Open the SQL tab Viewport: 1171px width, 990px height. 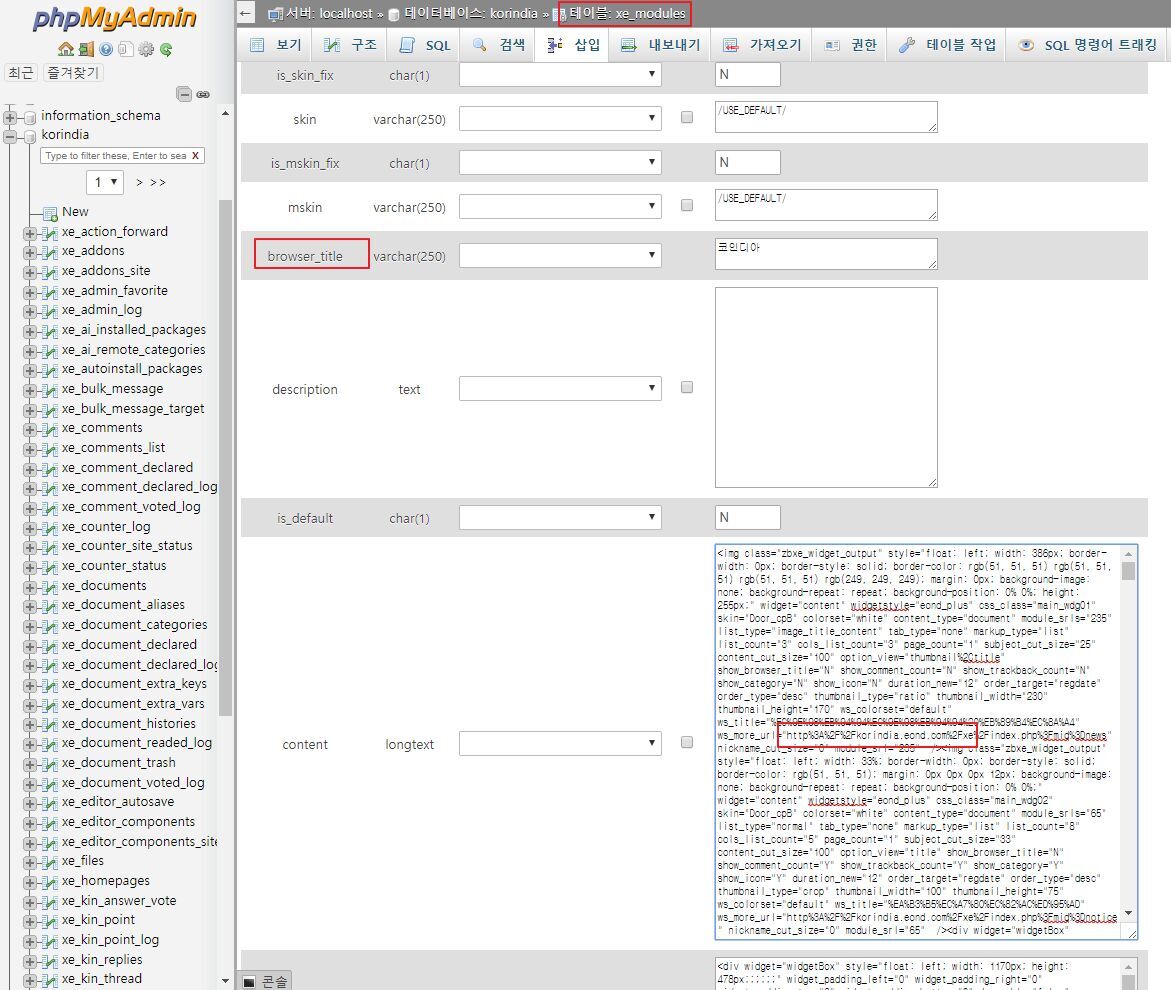(x=425, y=46)
